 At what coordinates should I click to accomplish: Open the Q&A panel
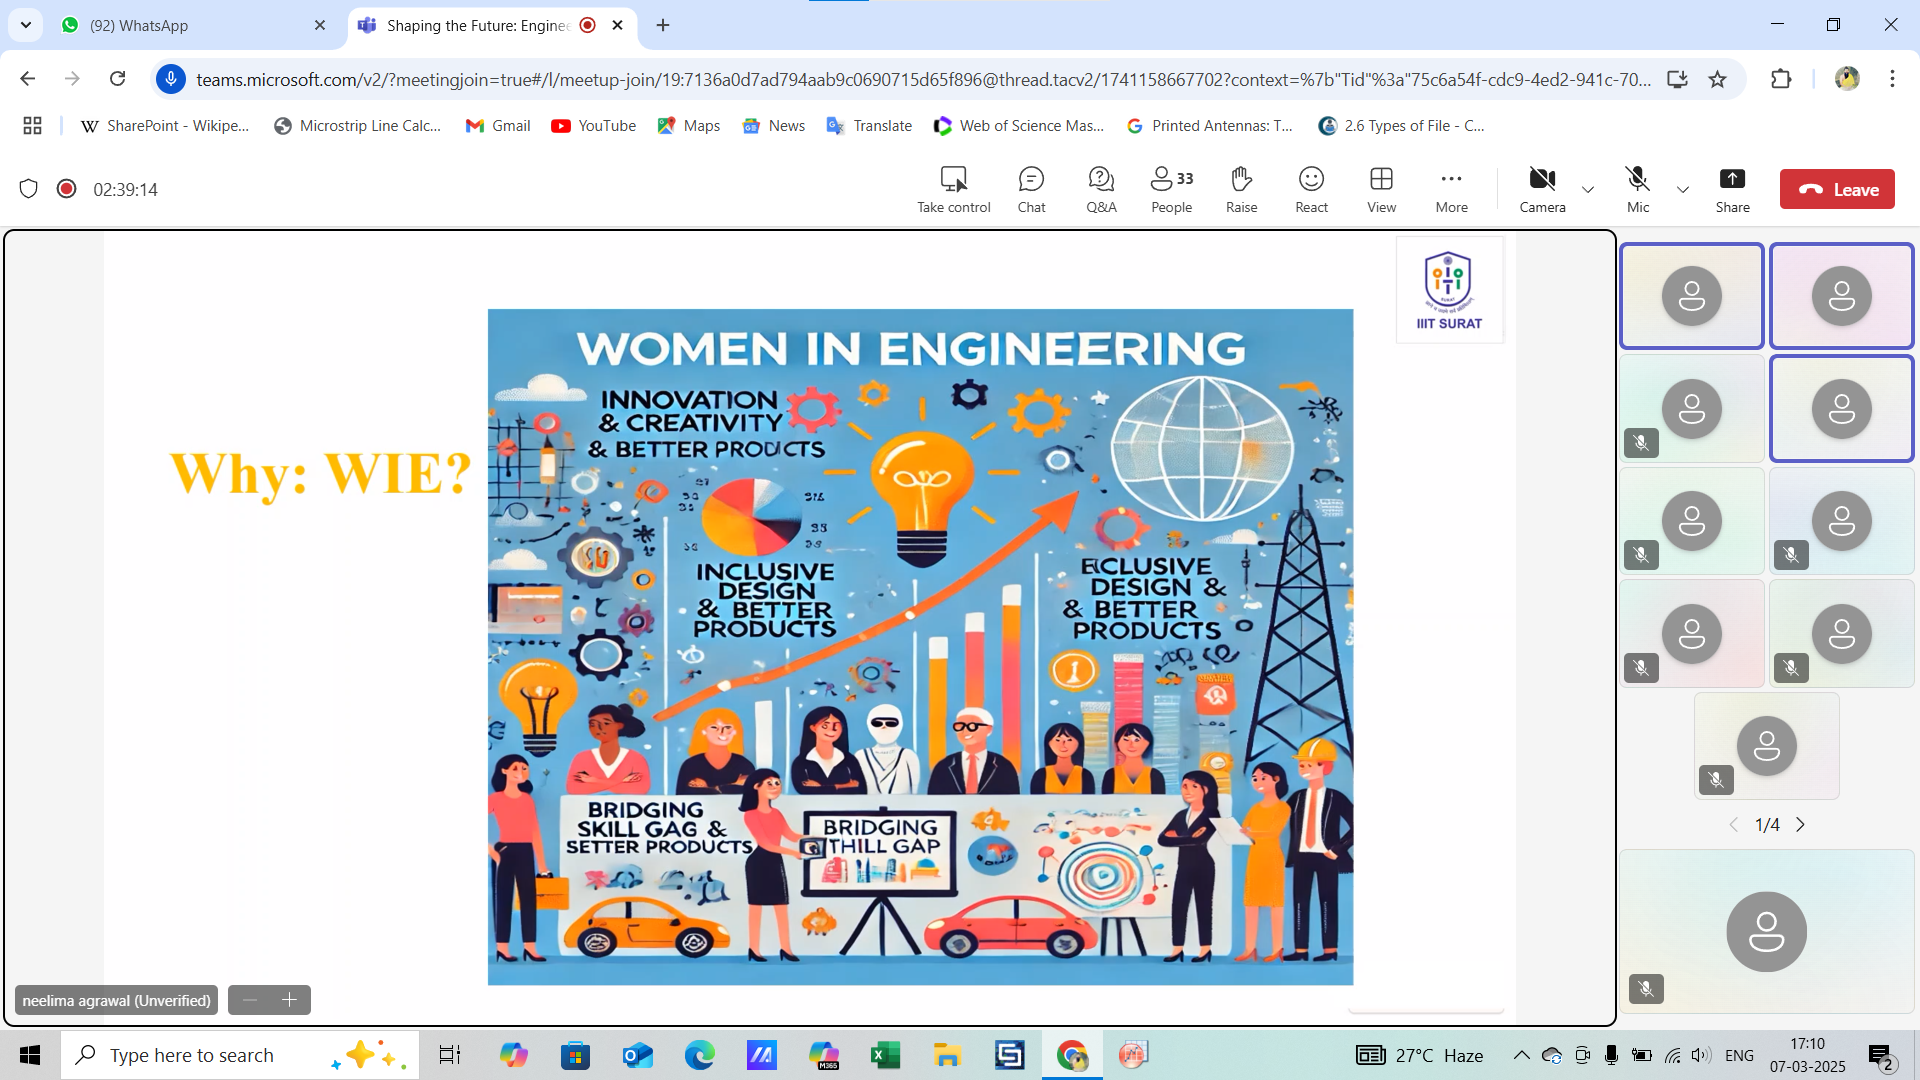1101,189
